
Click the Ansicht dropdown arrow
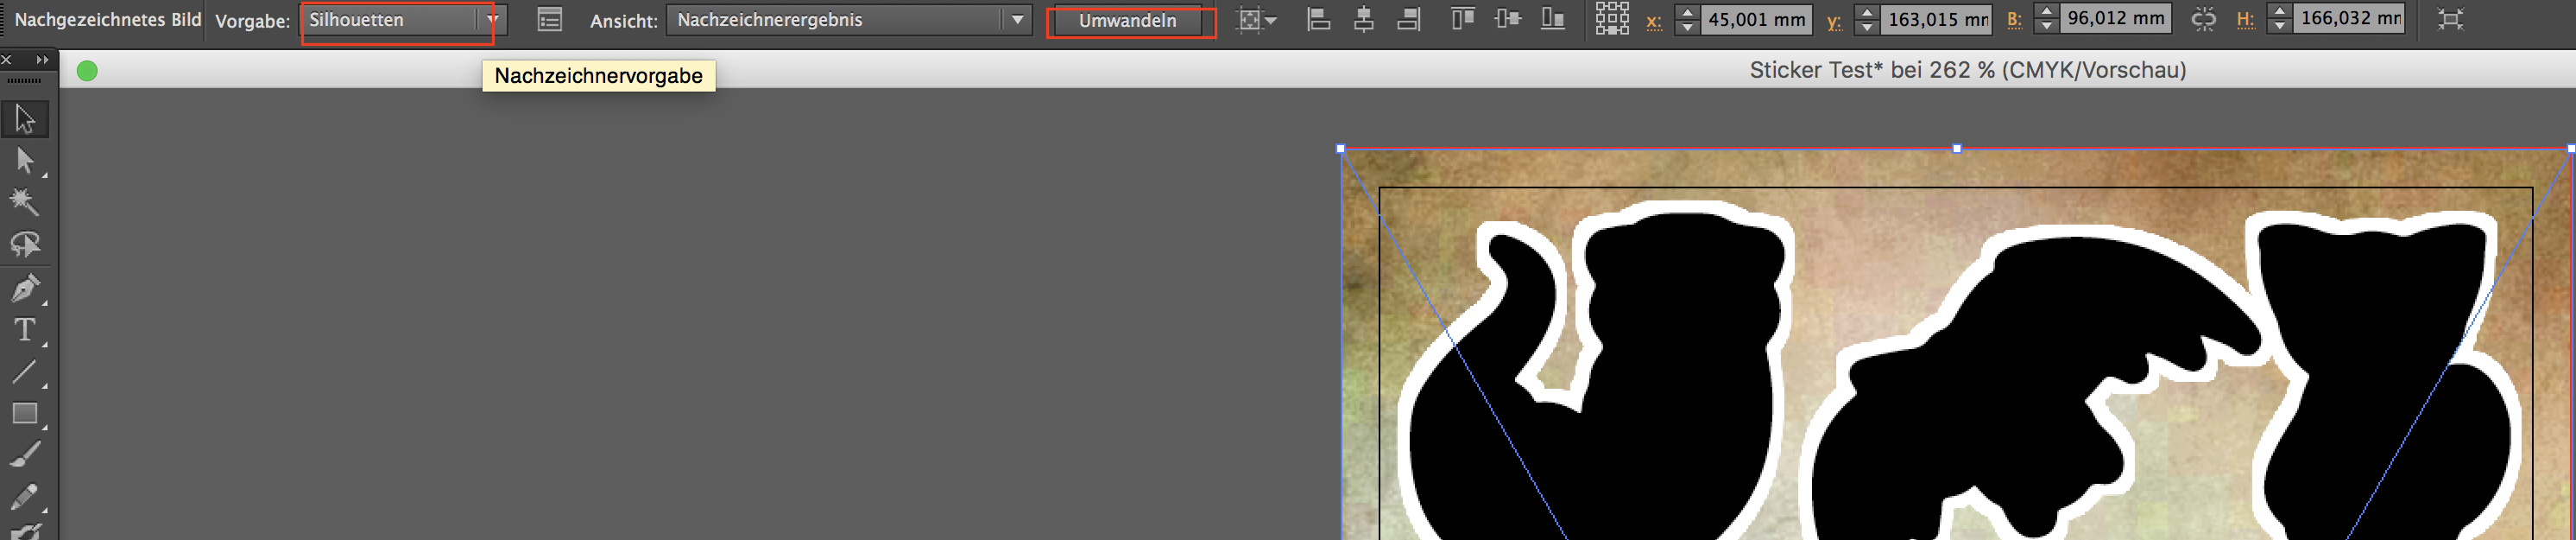1017,20
